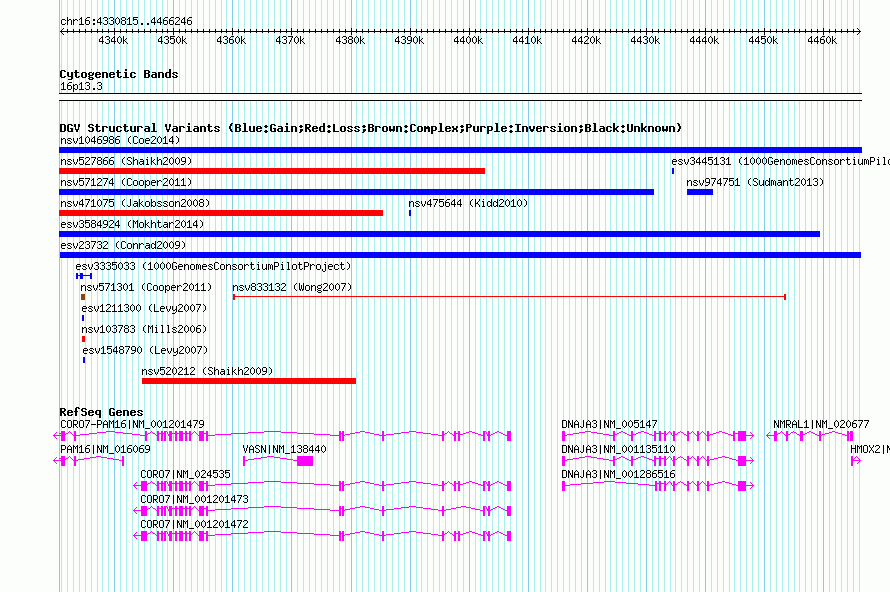The image size is (890, 592).
Task: Select the HMOX2 gene label
Action: (870, 449)
